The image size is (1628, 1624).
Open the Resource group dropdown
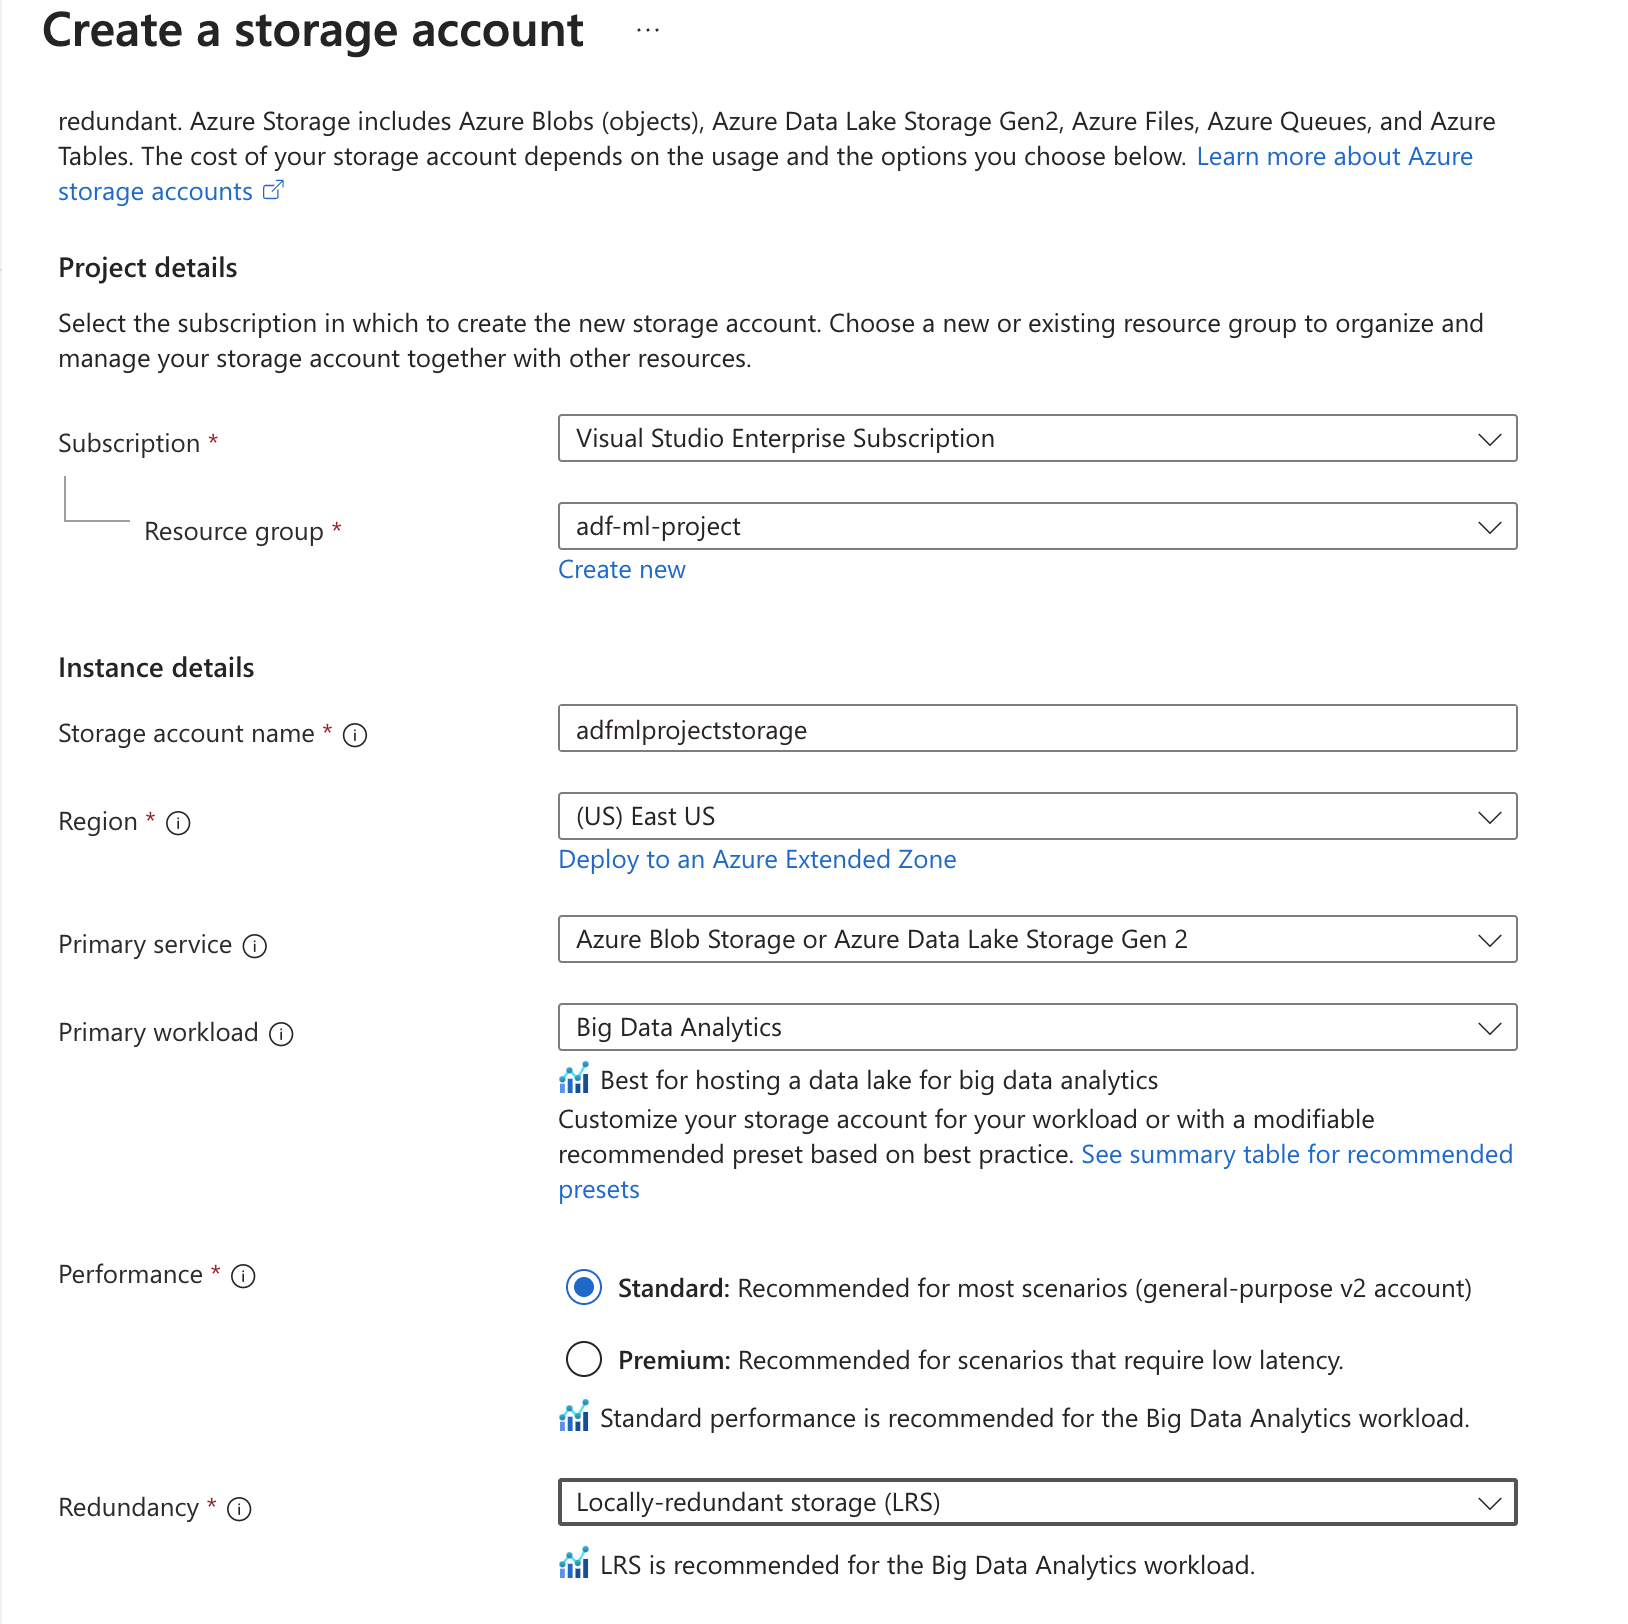point(1037,526)
